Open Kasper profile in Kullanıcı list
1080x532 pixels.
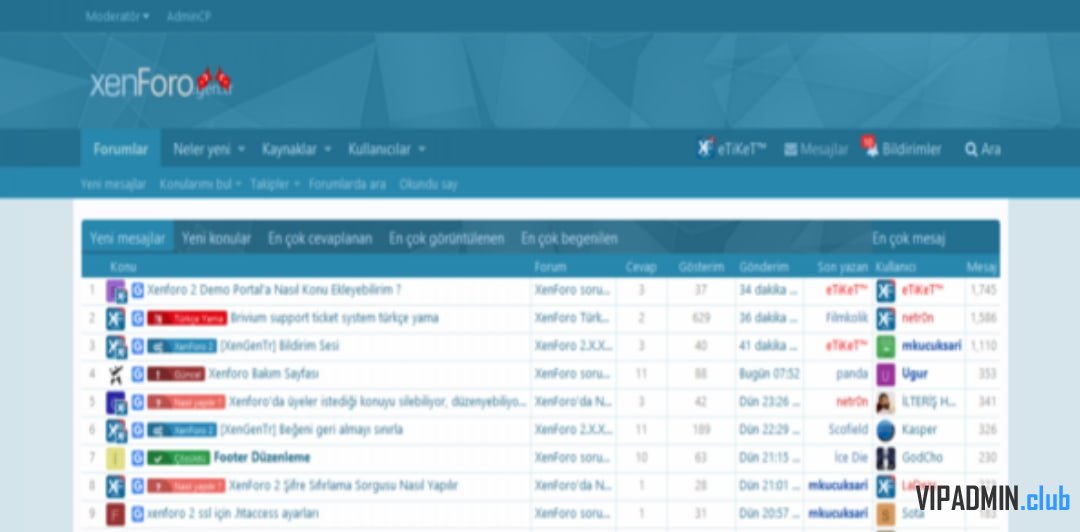tap(919, 429)
